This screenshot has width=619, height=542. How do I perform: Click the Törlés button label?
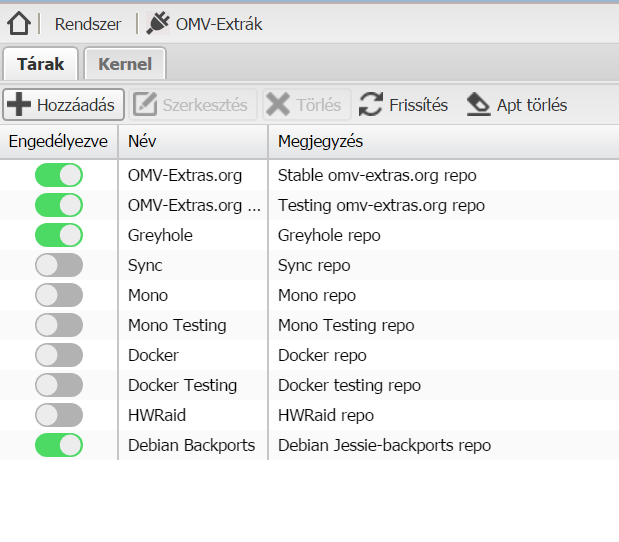(x=319, y=105)
